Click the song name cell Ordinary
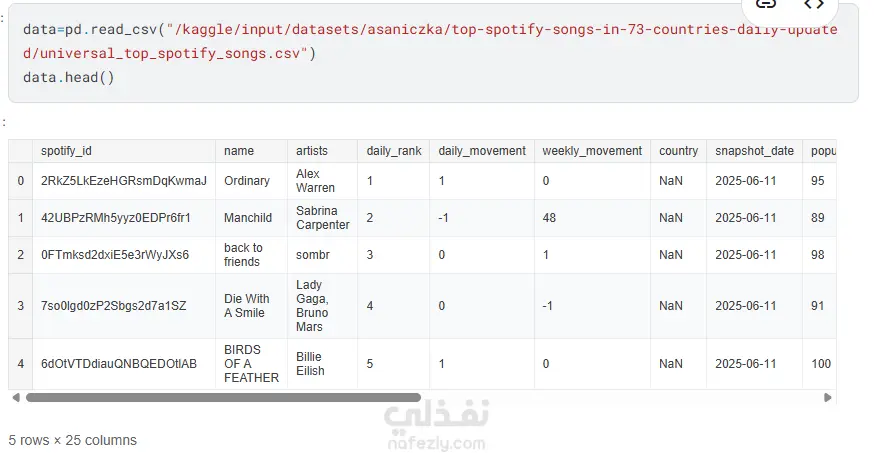This screenshot has height=453, width=874. pos(247,181)
